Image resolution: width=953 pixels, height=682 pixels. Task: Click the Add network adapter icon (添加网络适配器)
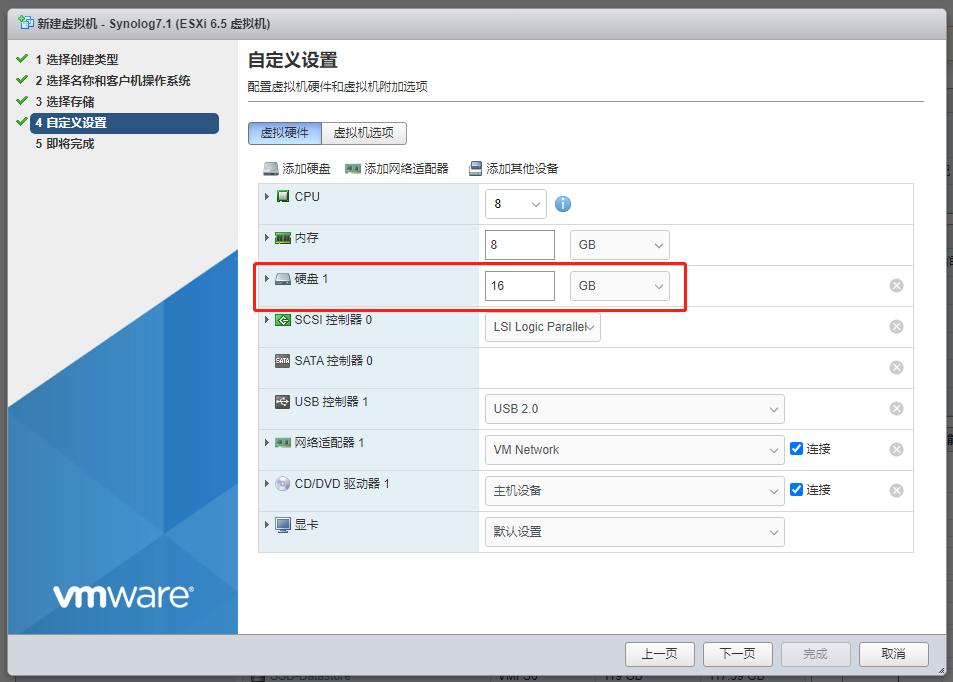[x=353, y=169]
